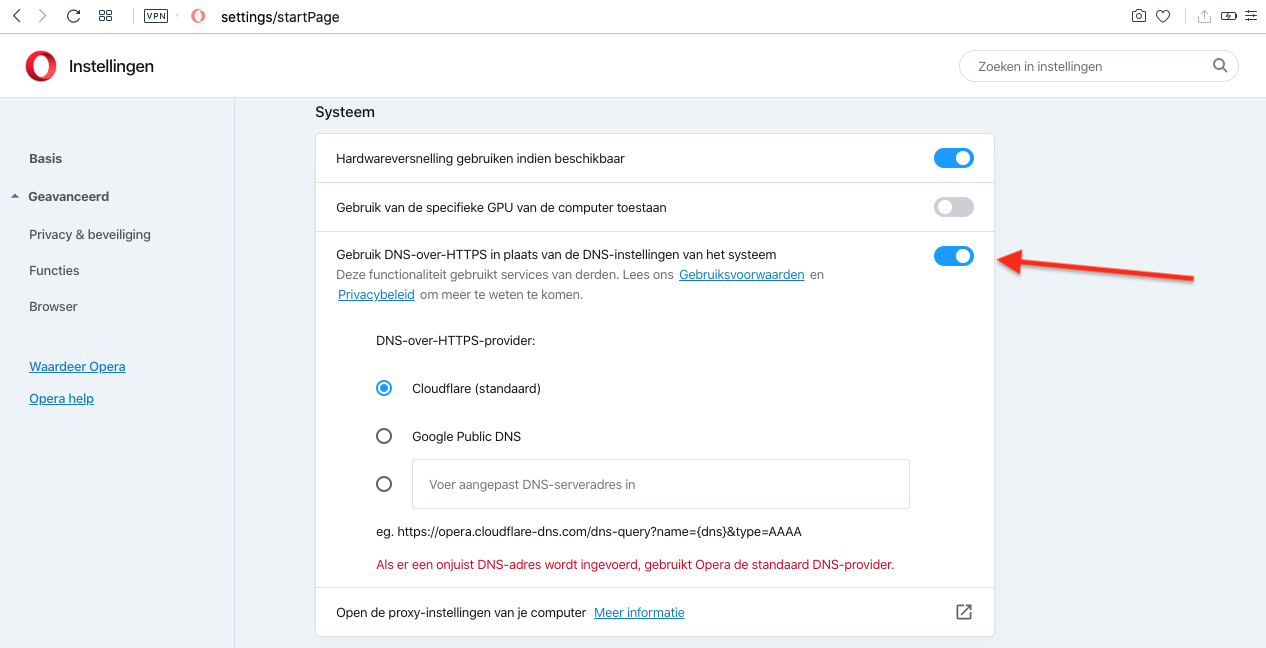Collapse the Geavanceerd section arrow
1266x648 pixels.
click(15, 197)
